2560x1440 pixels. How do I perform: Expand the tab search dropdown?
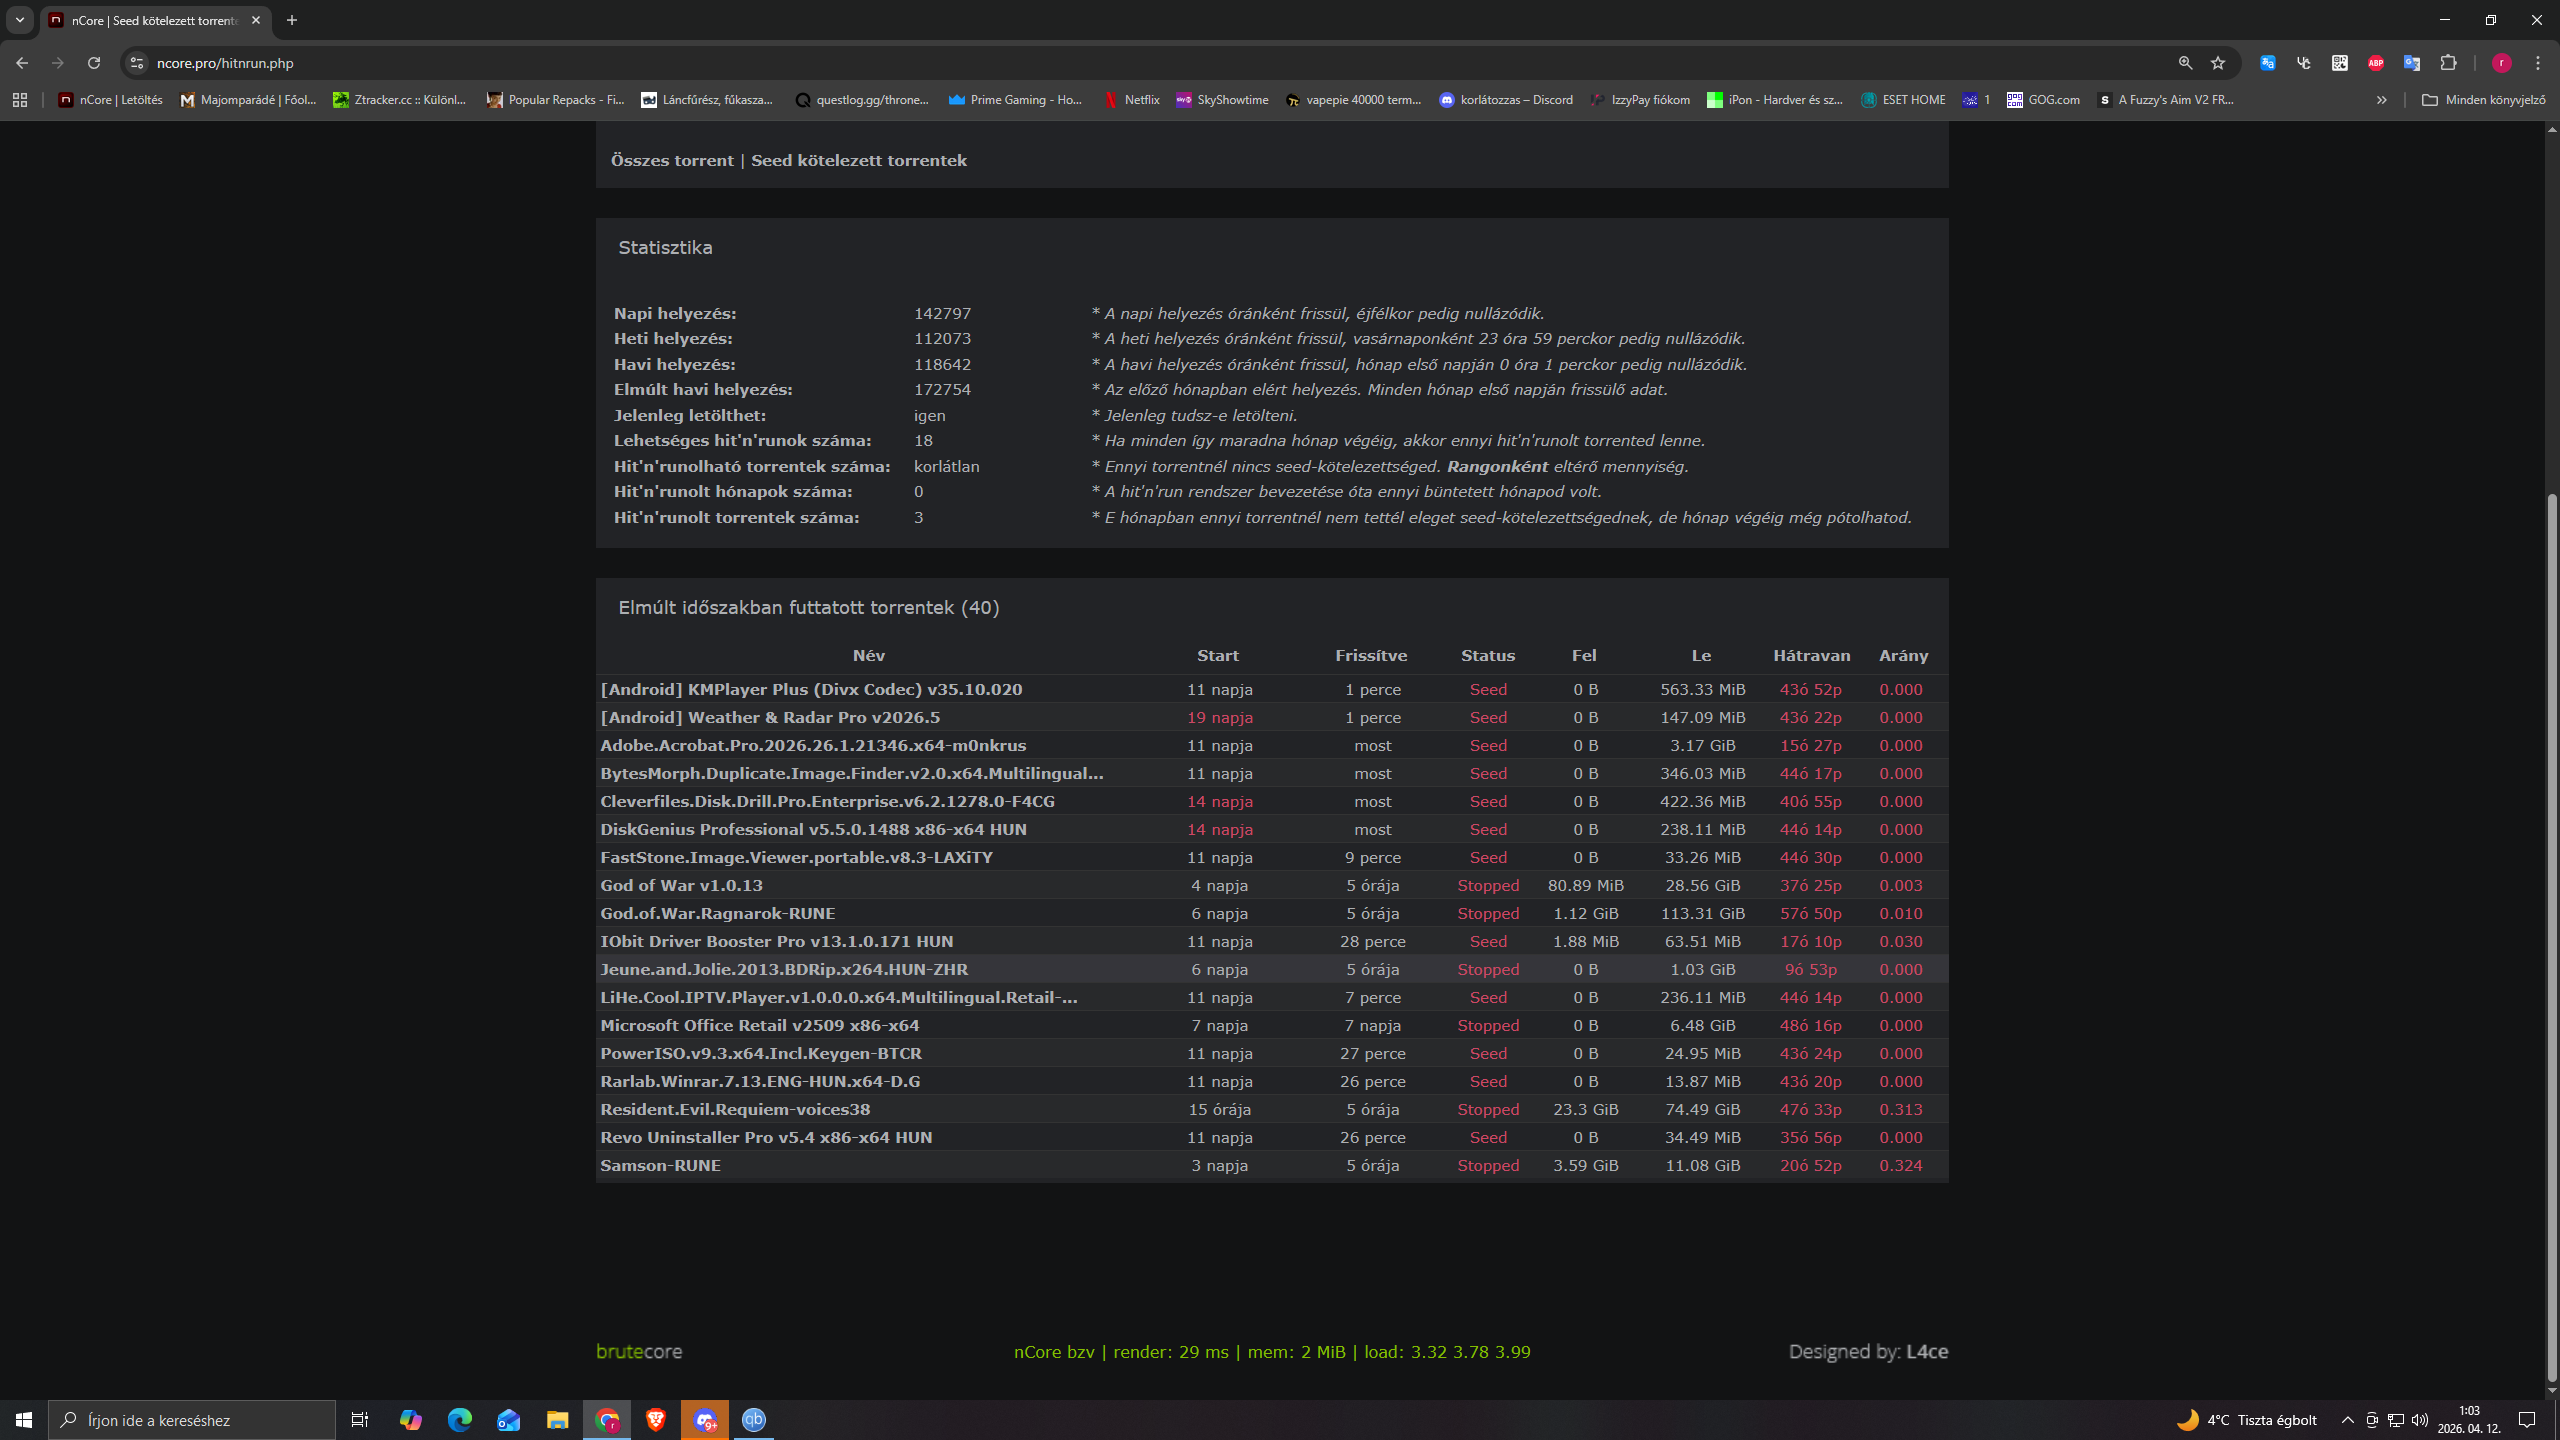click(x=20, y=20)
